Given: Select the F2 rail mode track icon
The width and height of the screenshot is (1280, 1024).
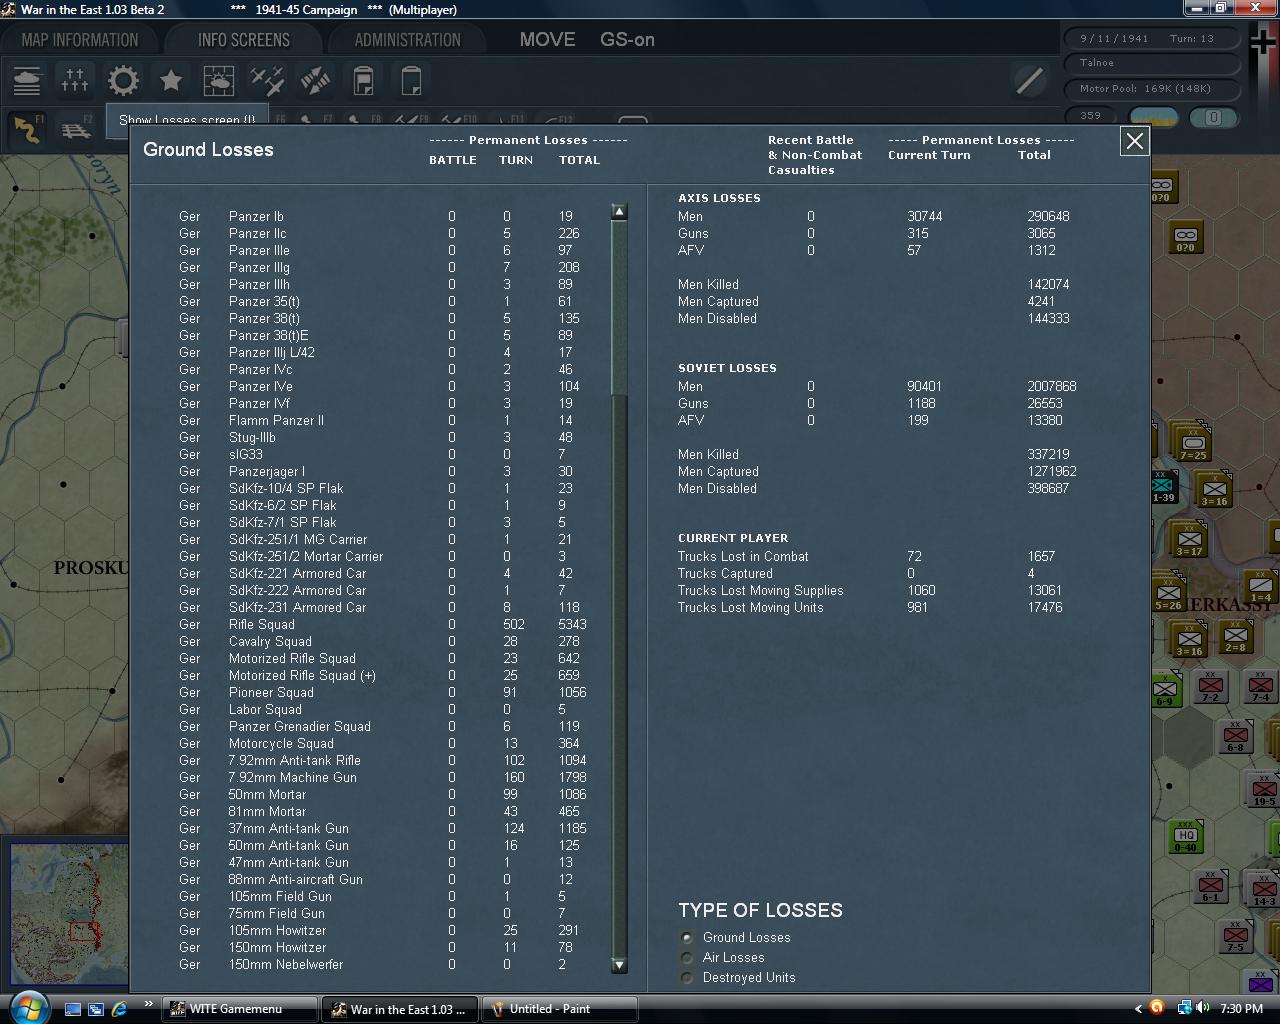Looking at the screenshot, I should coord(76,129).
